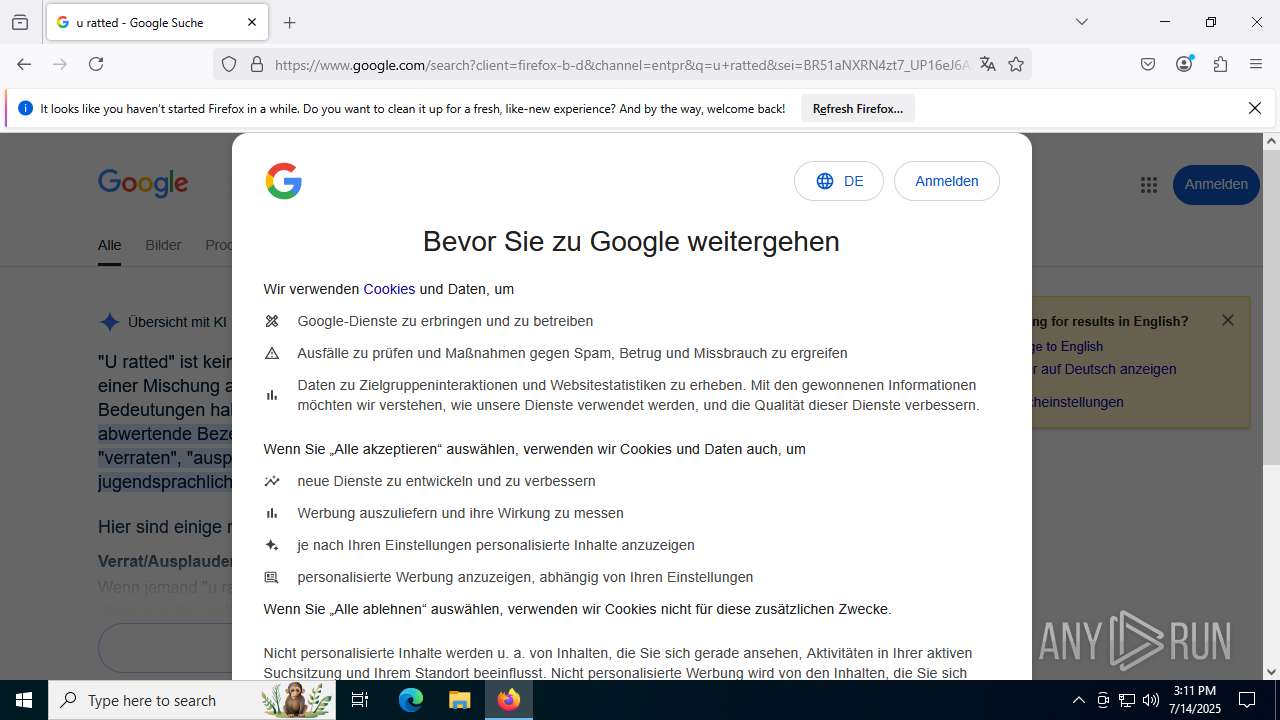Open Windows notification center icon
Screen dimensions: 1280x720
(1247, 700)
